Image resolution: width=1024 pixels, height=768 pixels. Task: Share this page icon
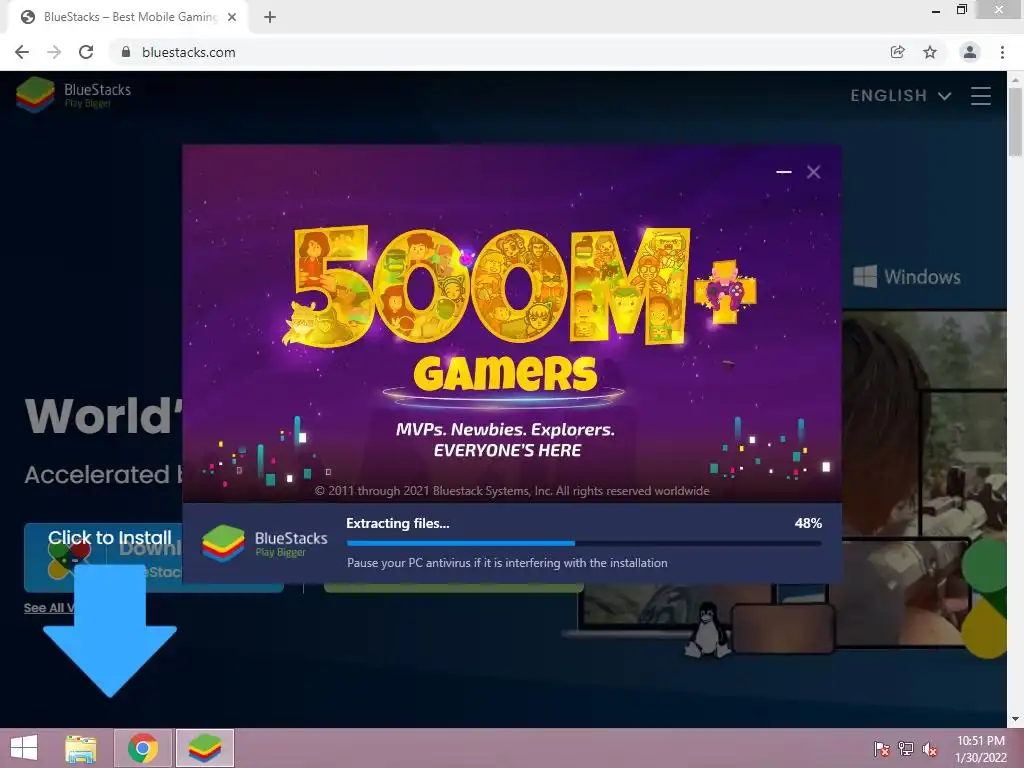coord(898,52)
